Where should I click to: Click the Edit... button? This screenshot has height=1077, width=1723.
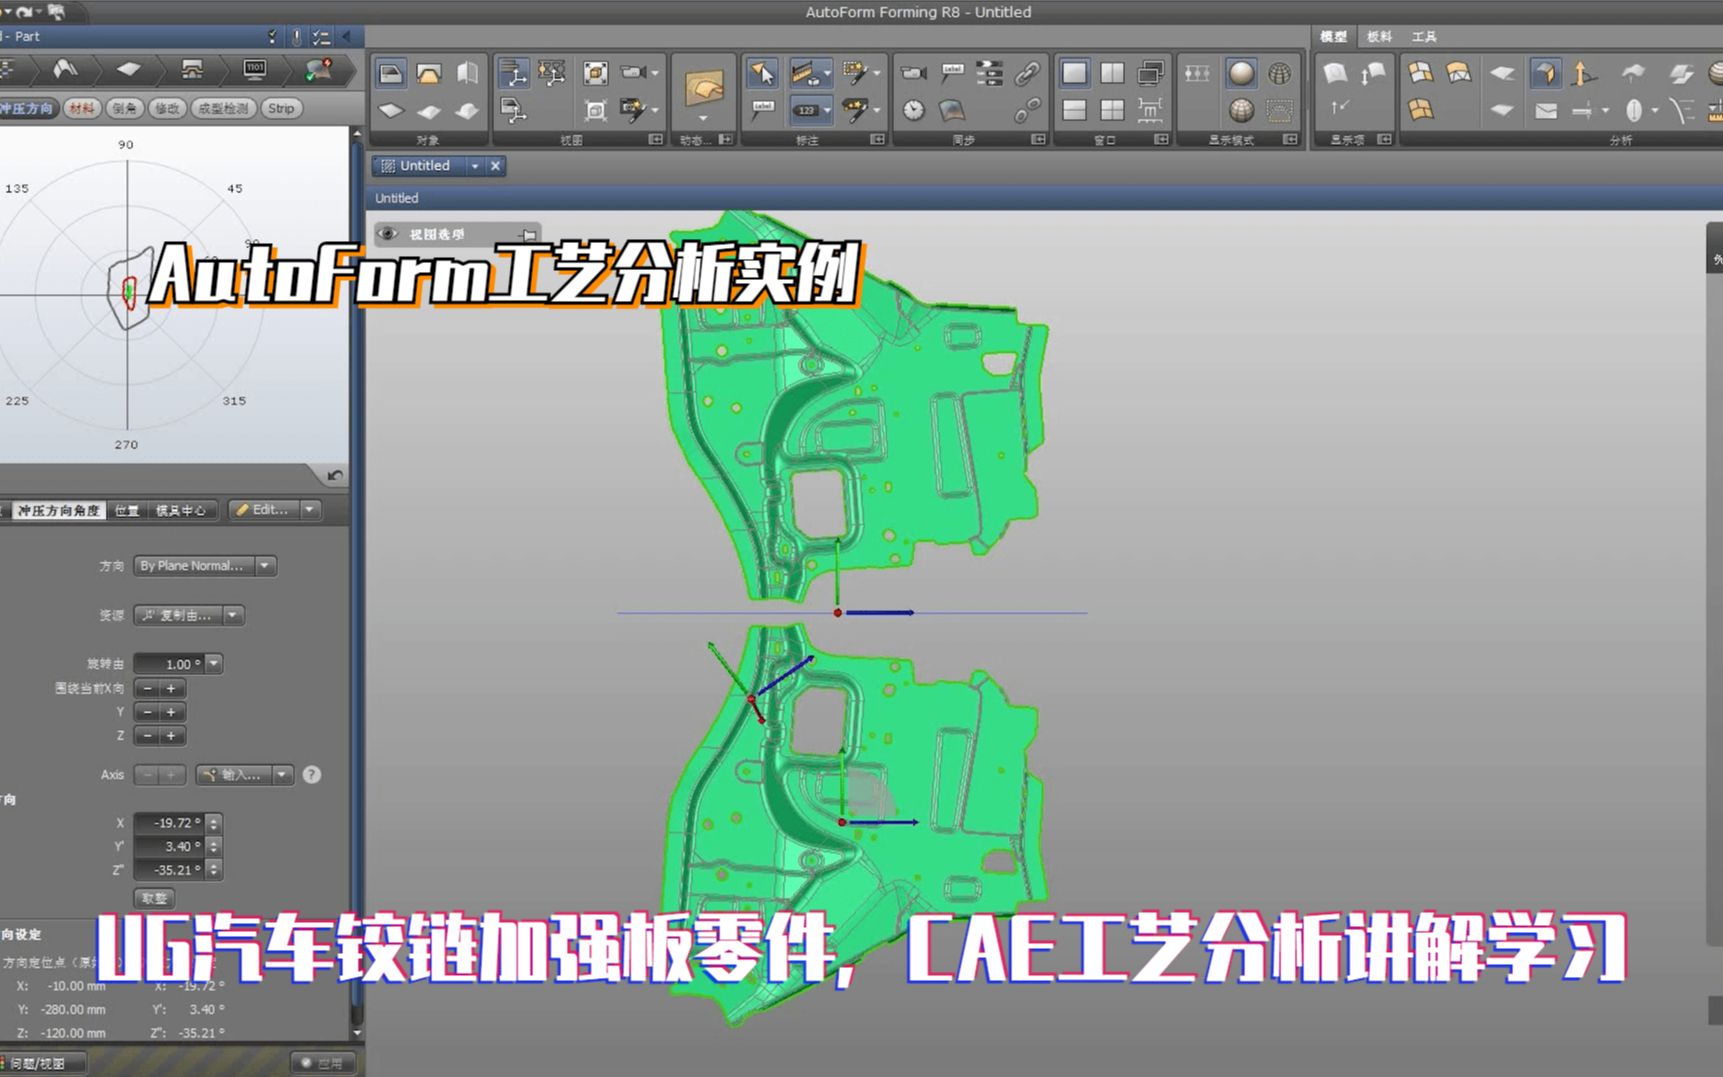pos(263,510)
